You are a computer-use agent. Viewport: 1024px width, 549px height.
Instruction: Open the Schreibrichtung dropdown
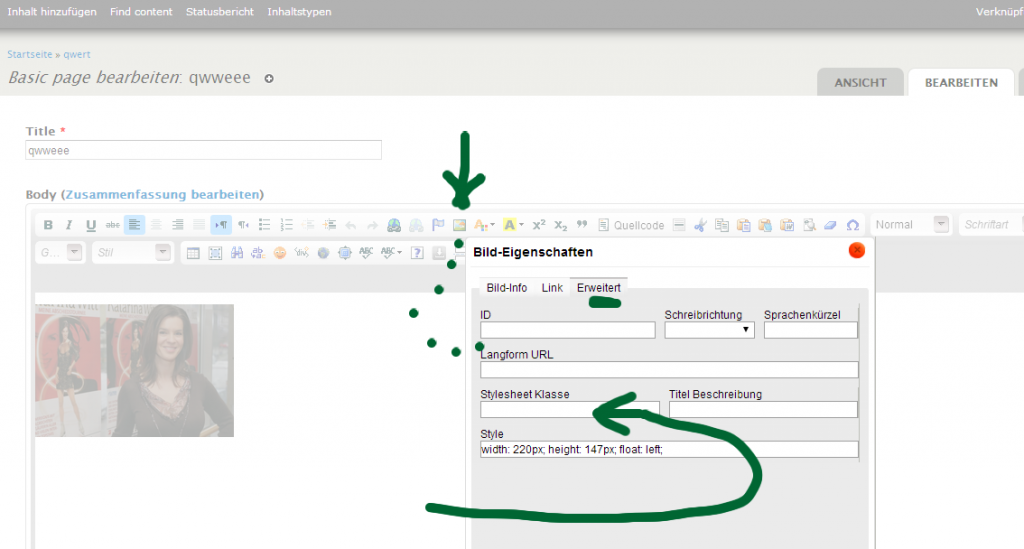pyautogui.click(x=710, y=330)
